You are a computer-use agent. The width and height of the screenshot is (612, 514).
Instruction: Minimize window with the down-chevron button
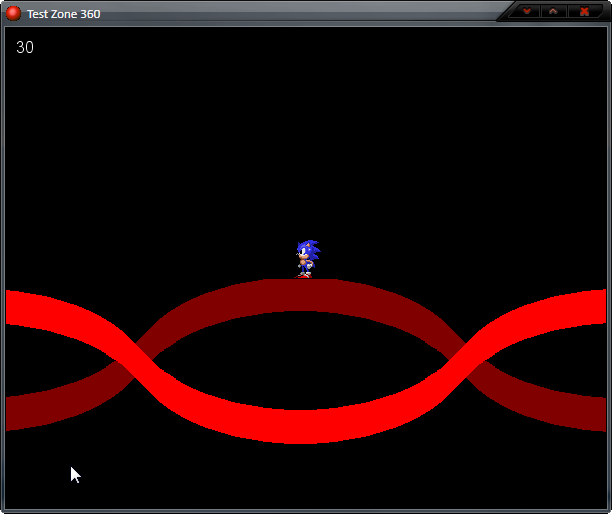[526, 12]
